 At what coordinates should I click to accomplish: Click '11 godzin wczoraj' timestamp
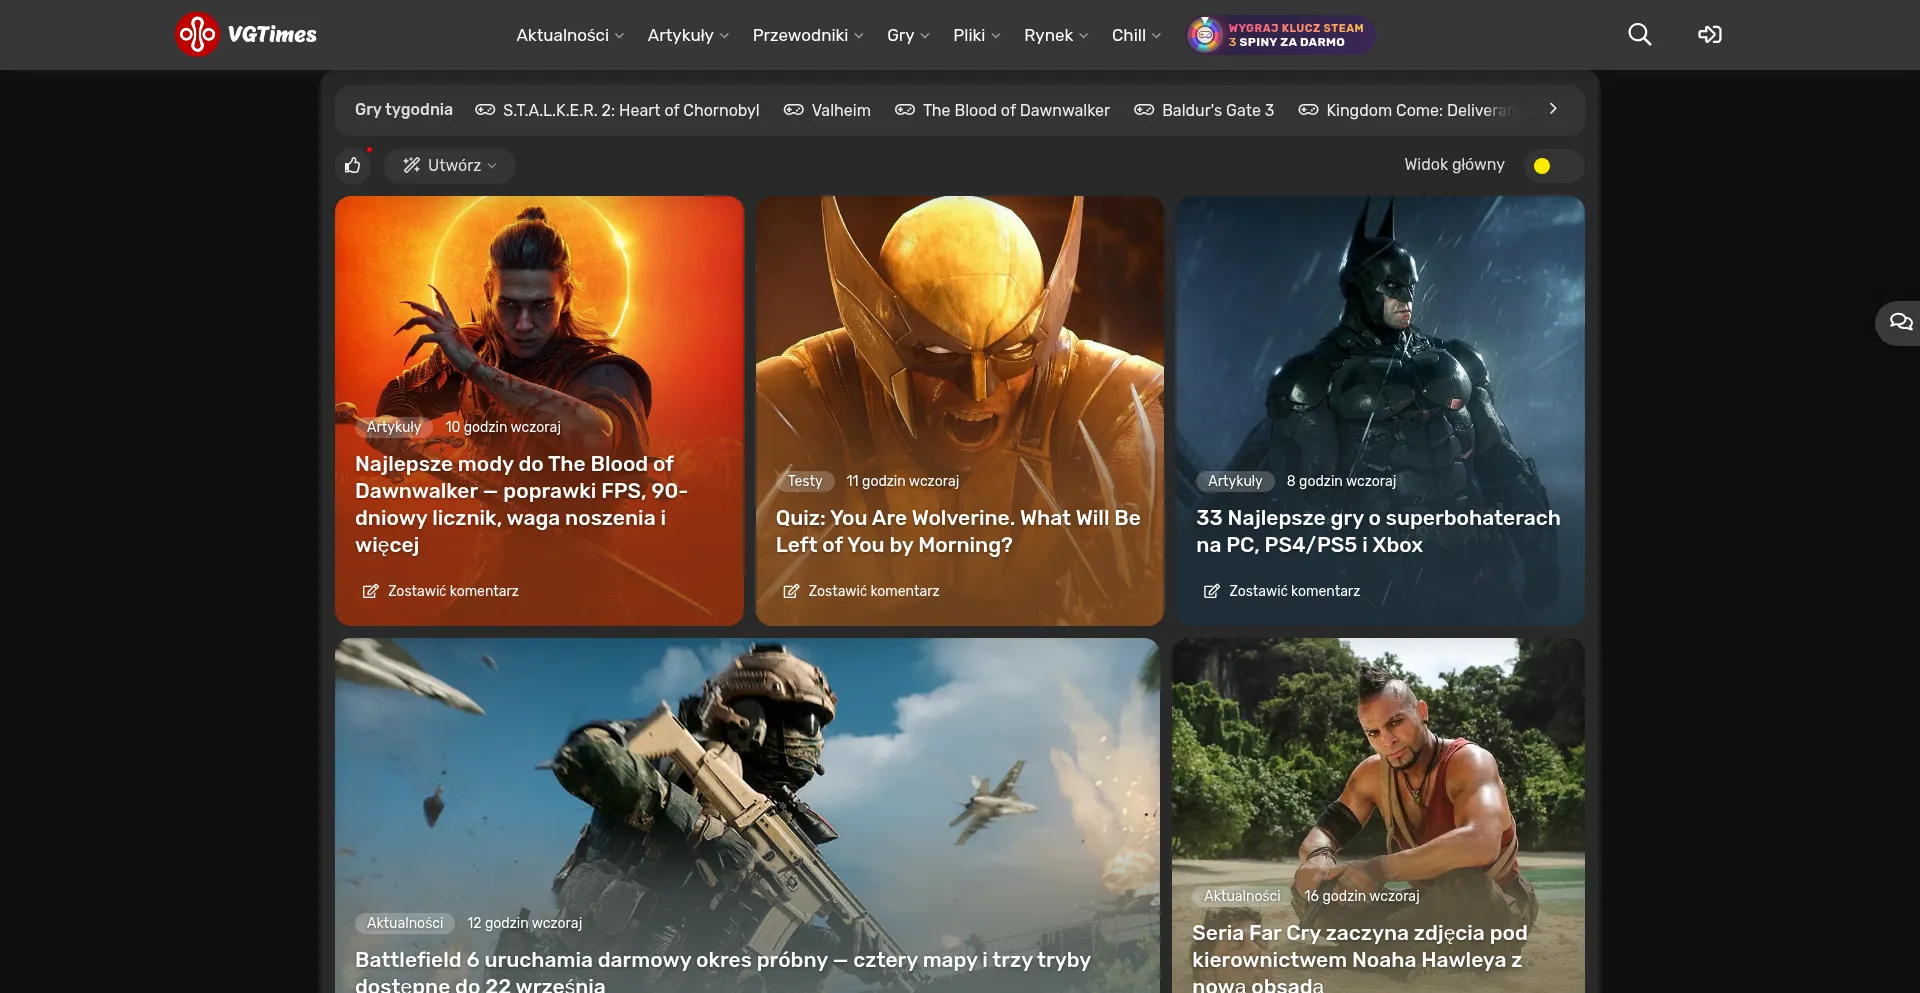pyautogui.click(x=903, y=481)
